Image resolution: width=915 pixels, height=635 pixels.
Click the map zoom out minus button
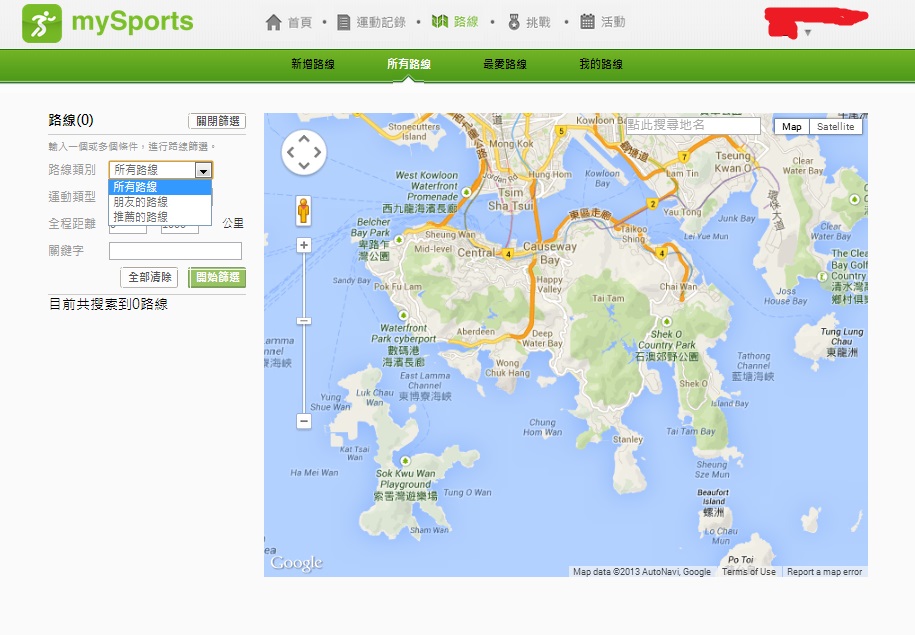[304, 421]
